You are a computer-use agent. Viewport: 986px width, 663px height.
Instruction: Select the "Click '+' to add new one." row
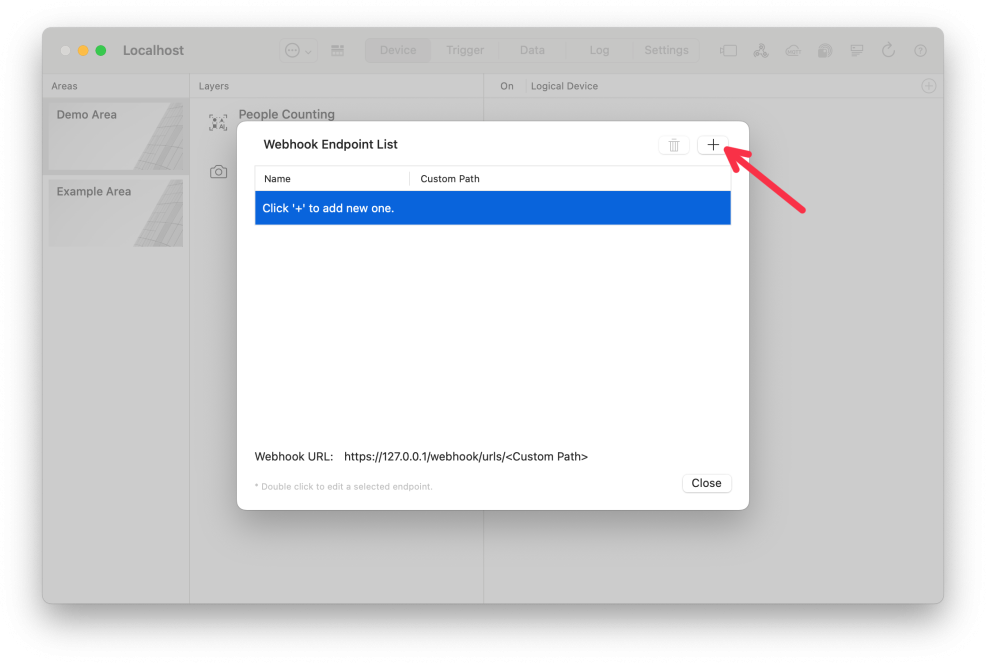pos(492,208)
